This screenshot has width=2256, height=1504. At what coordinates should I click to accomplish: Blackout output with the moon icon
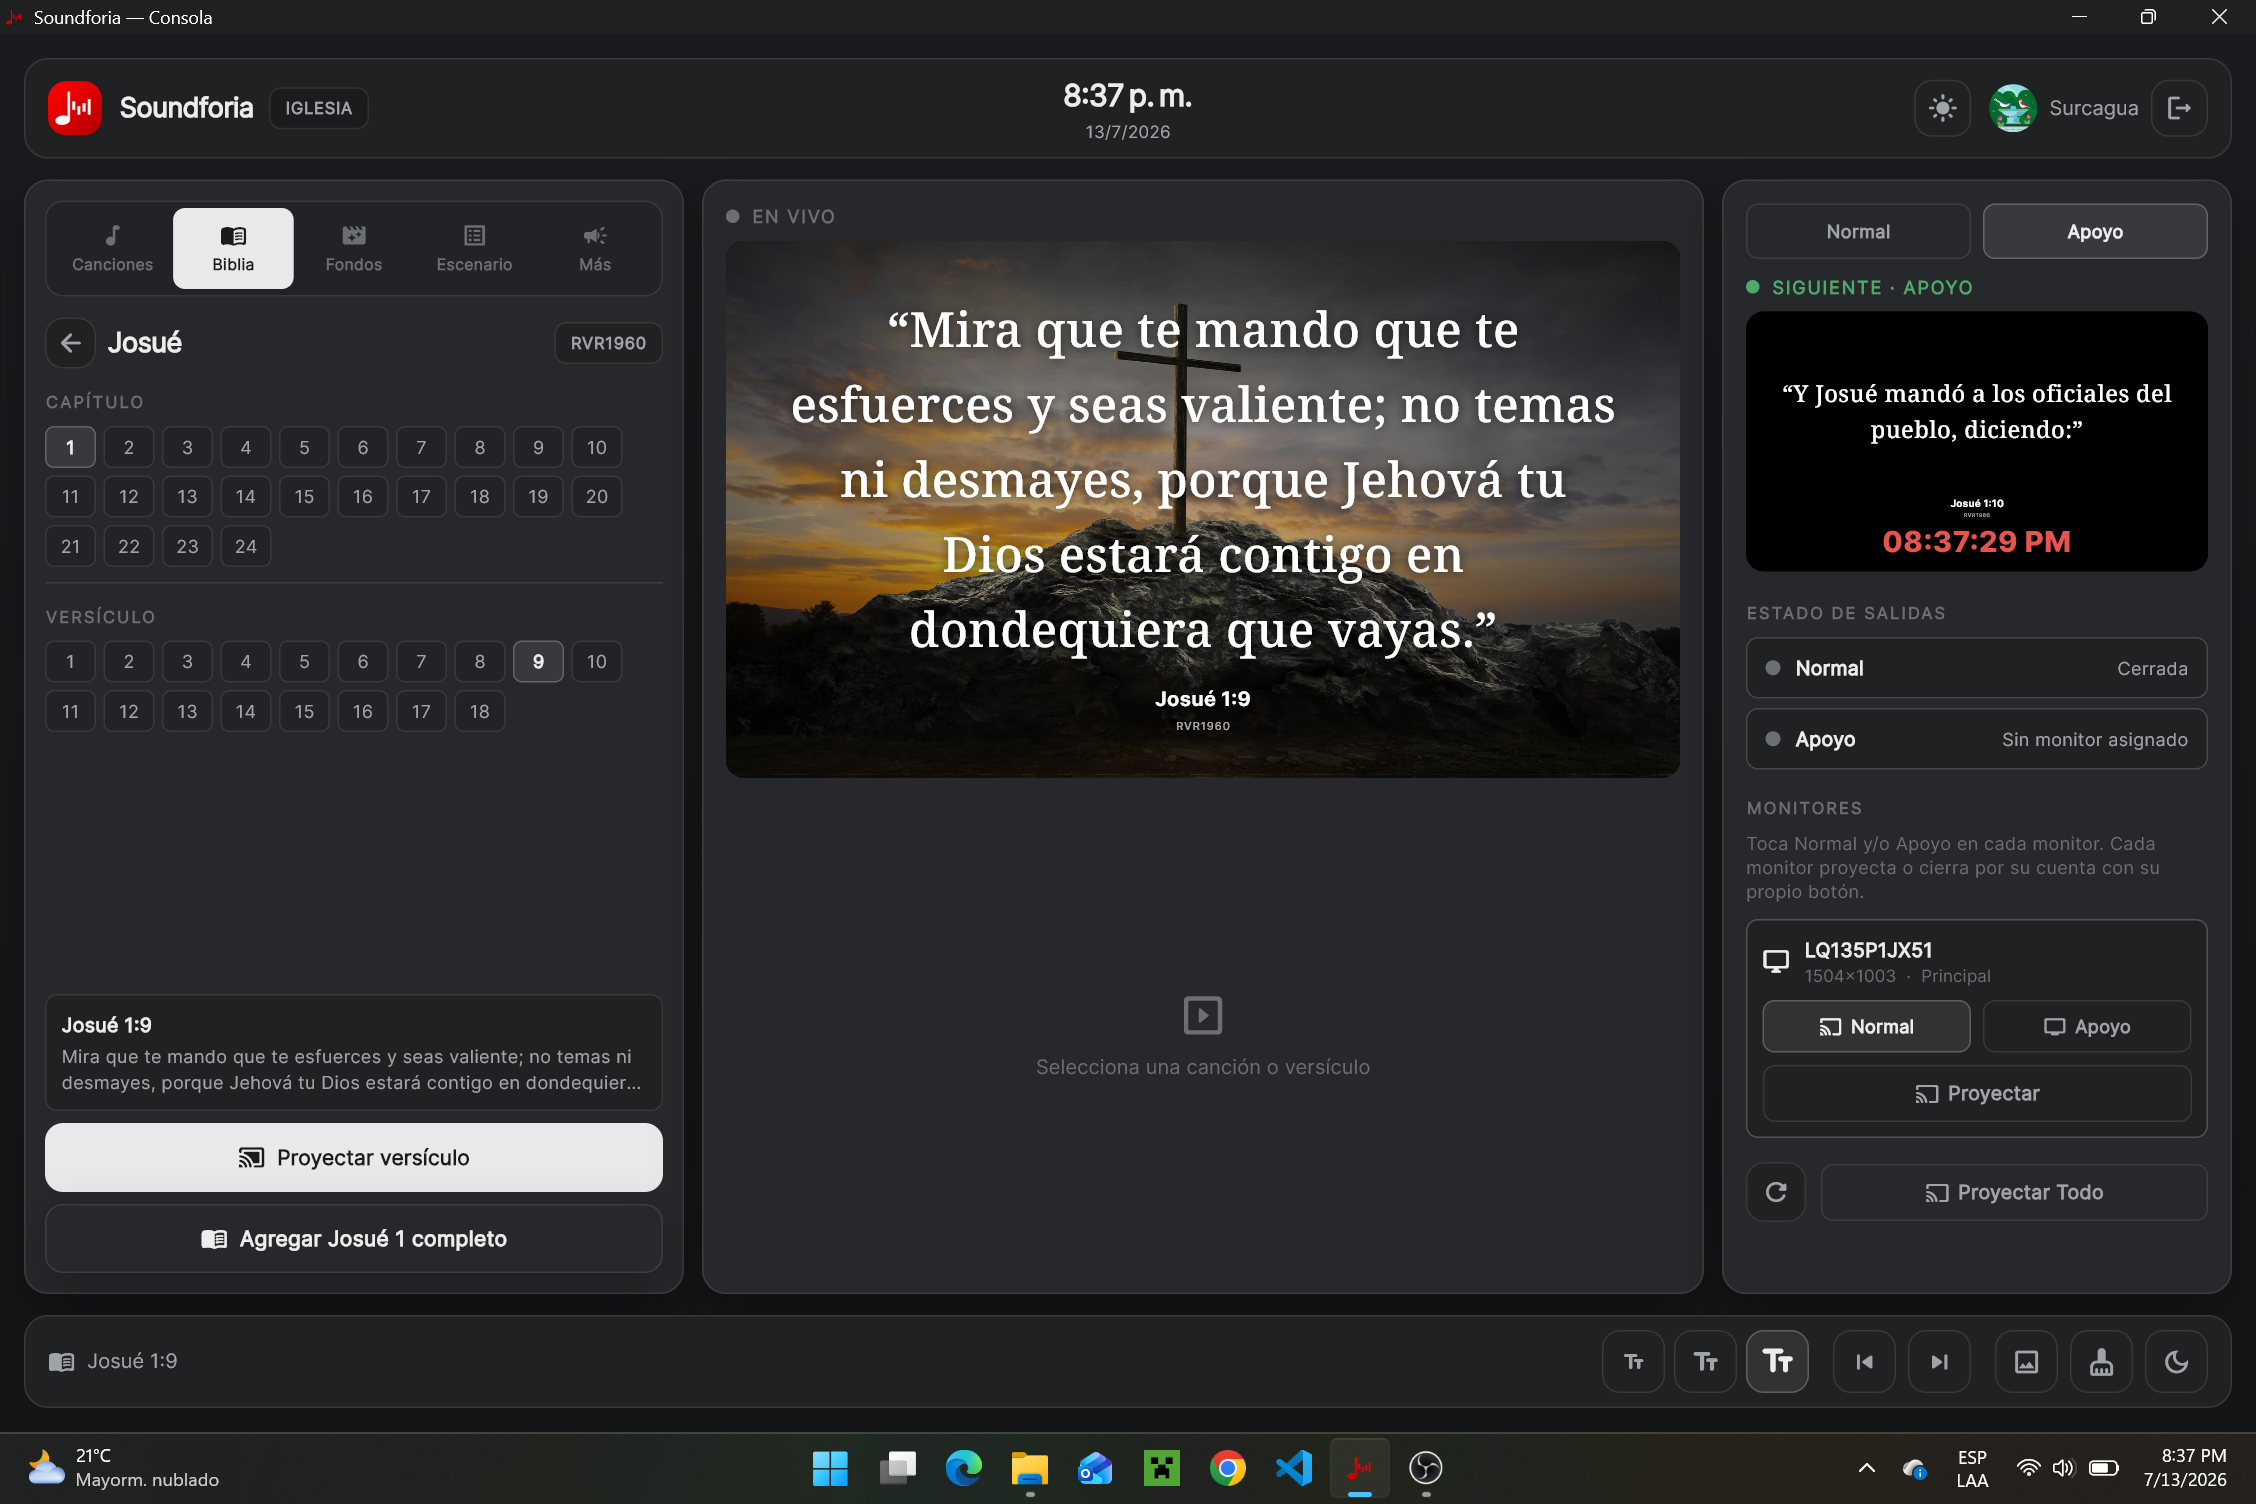pyautogui.click(x=2176, y=1362)
